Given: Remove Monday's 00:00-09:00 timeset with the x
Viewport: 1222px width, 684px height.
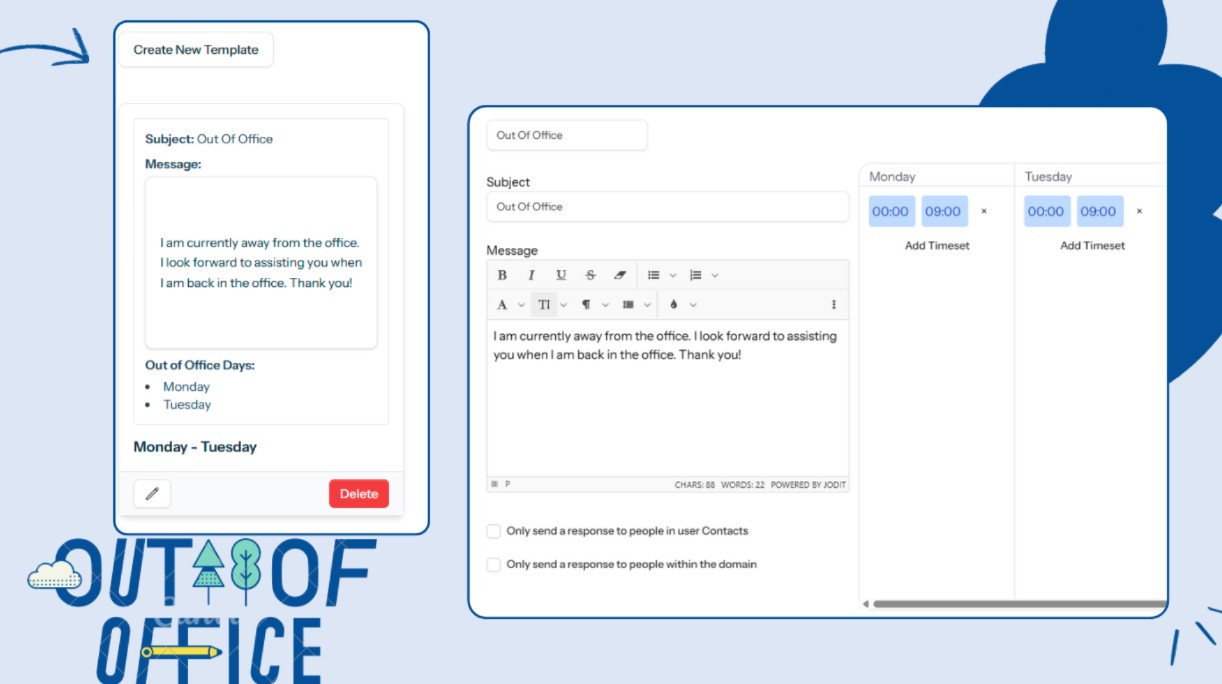Looking at the screenshot, I should (984, 211).
